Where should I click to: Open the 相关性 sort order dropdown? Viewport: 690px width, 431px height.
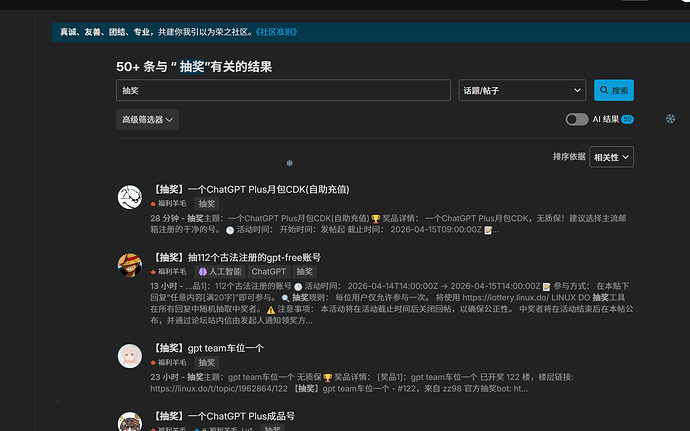612,157
